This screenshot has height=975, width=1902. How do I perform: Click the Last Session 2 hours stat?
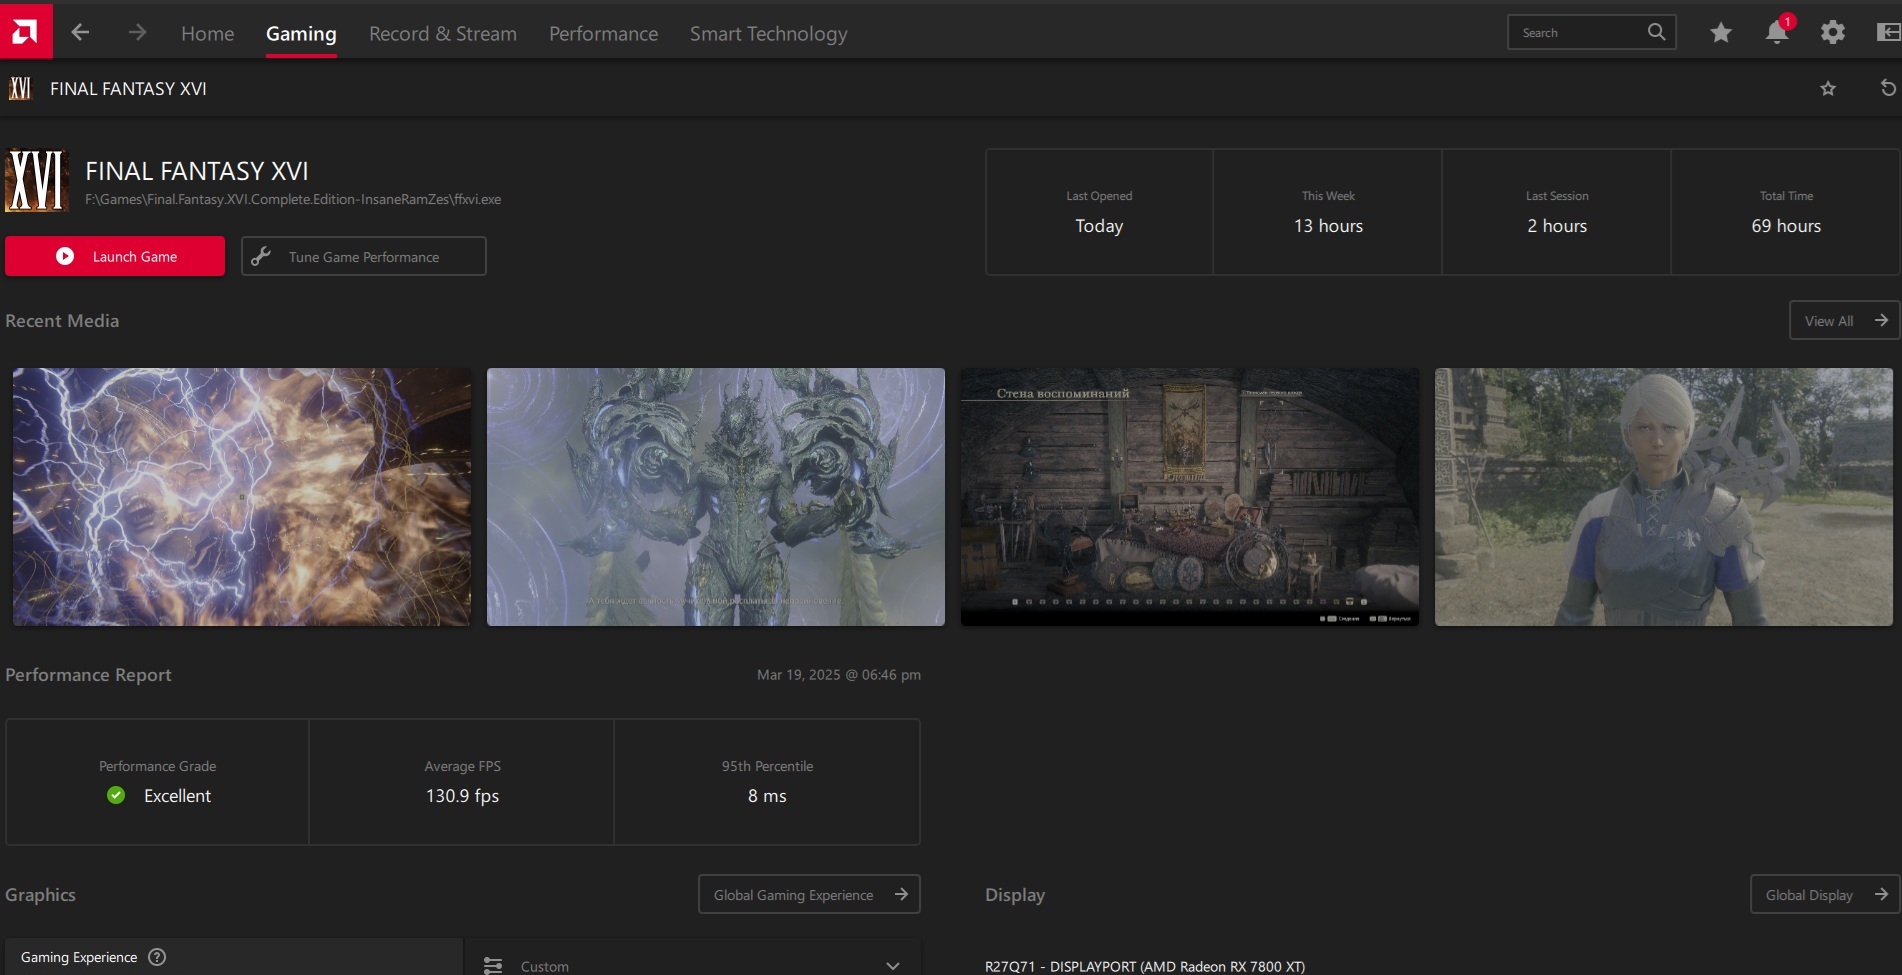pos(1557,212)
